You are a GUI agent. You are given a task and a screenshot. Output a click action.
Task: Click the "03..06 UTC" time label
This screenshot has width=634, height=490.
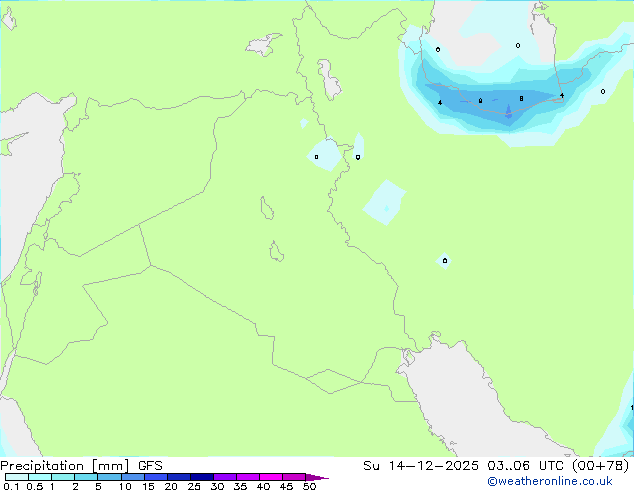[x=527, y=466]
